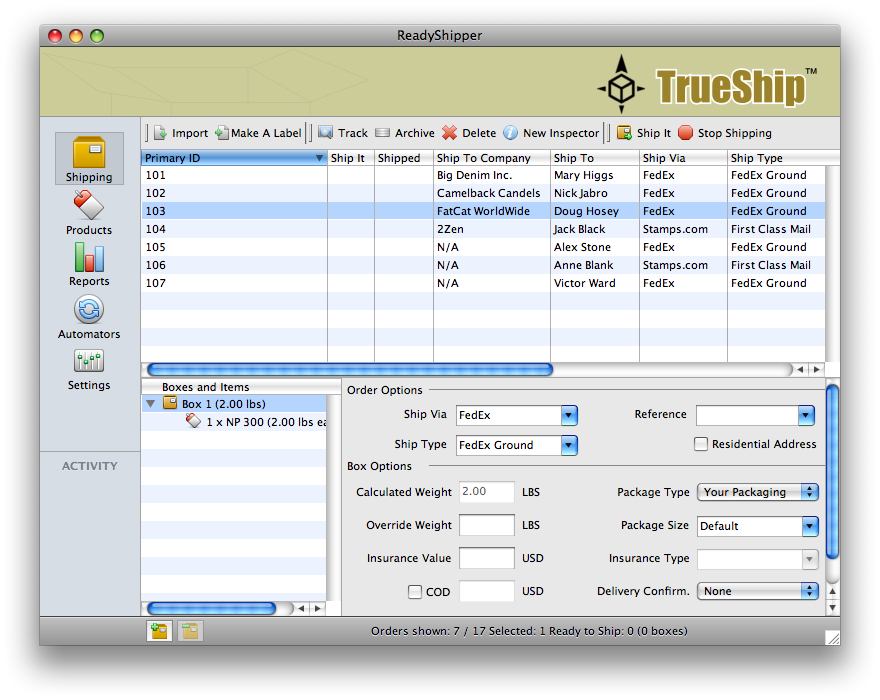Sort by Ship To Company column header
Viewport: 880px width, 700px height.
tap(492, 158)
